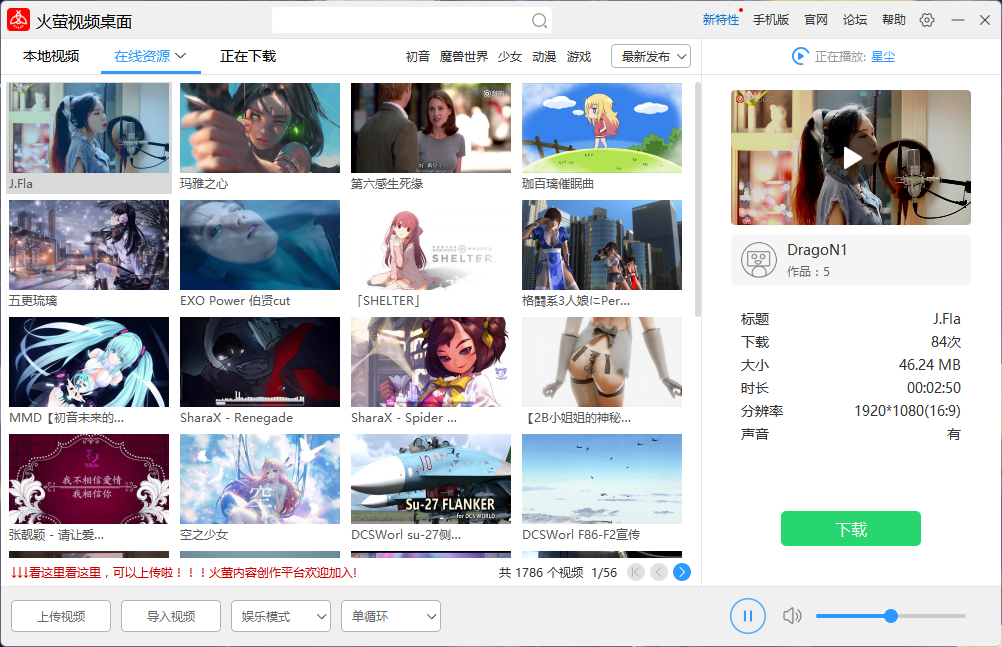Screen dimensions: 1002x647
Task: Click the previous page arrow icon
Action: 657,571
